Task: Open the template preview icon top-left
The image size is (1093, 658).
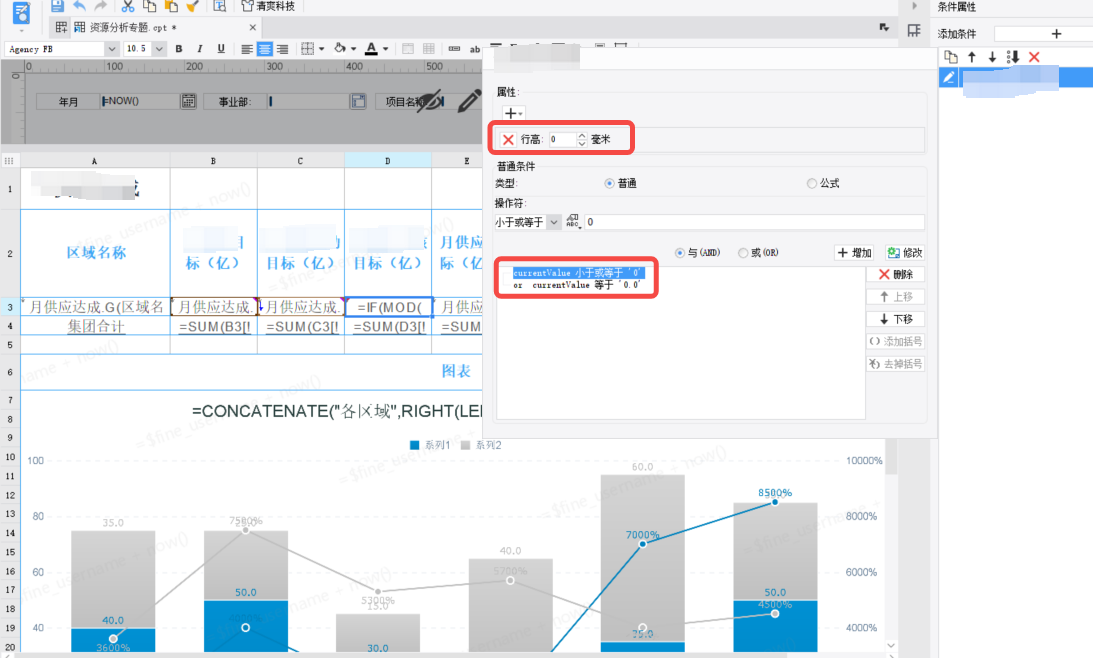Action: pos(22,13)
